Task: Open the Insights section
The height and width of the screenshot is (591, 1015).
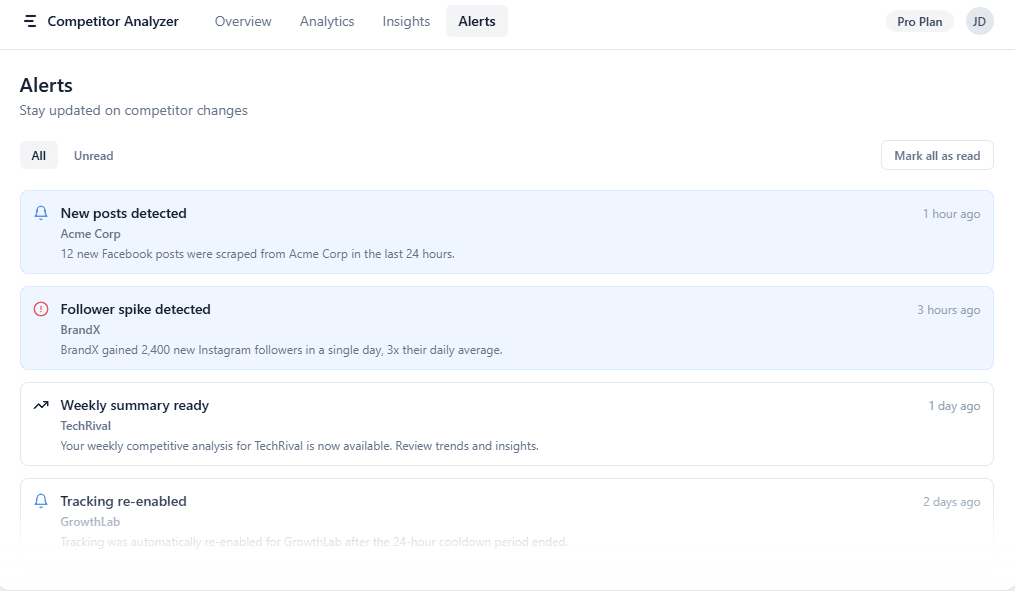Action: point(405,20)
